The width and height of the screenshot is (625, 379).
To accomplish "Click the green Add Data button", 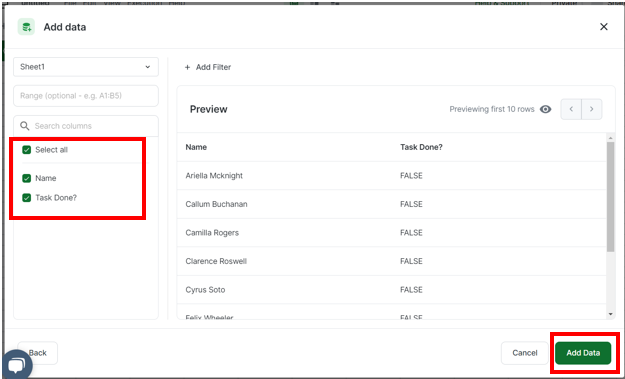I will [x=583, y=353].
